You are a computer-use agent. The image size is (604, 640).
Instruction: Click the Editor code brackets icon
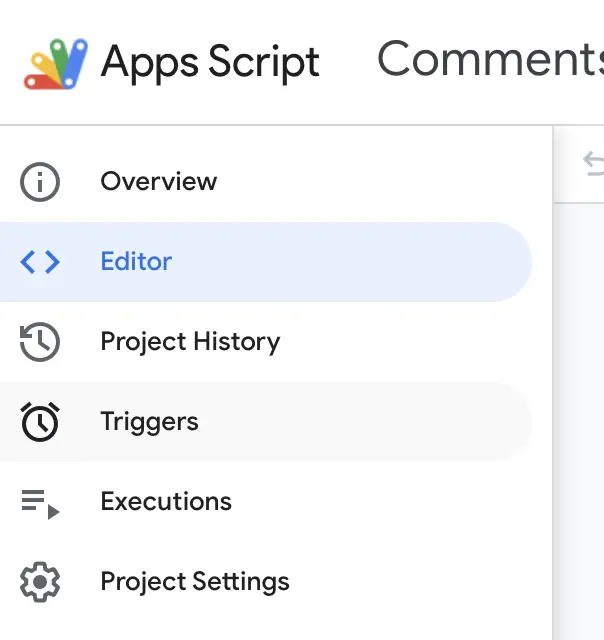pos(40,262)
